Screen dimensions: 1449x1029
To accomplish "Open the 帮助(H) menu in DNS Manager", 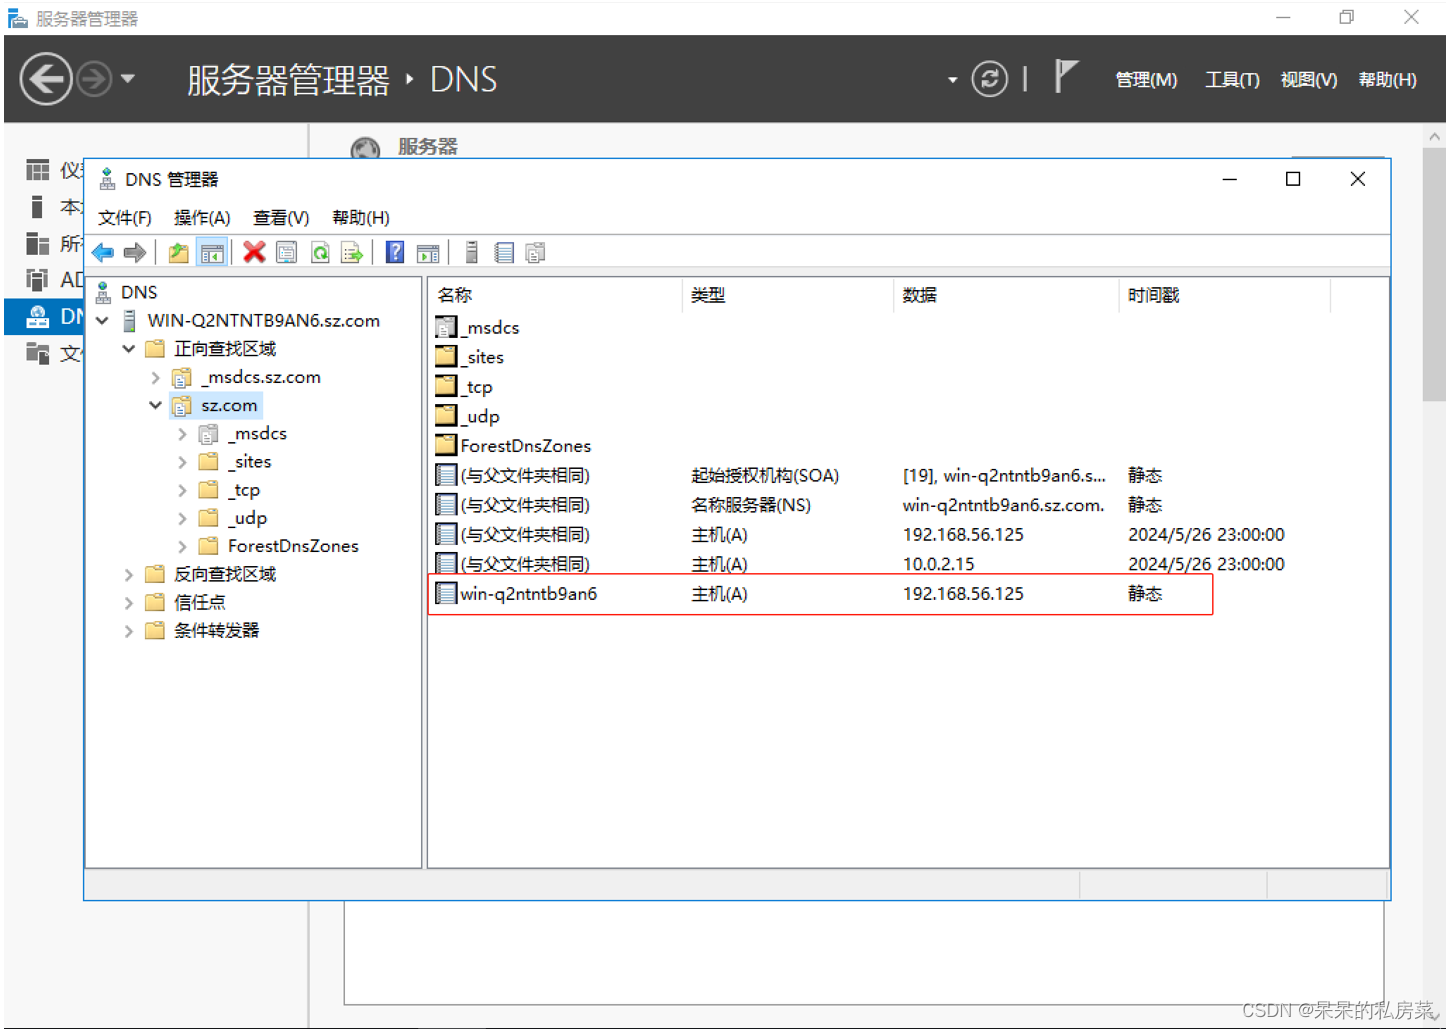I will tap(361, 218).
